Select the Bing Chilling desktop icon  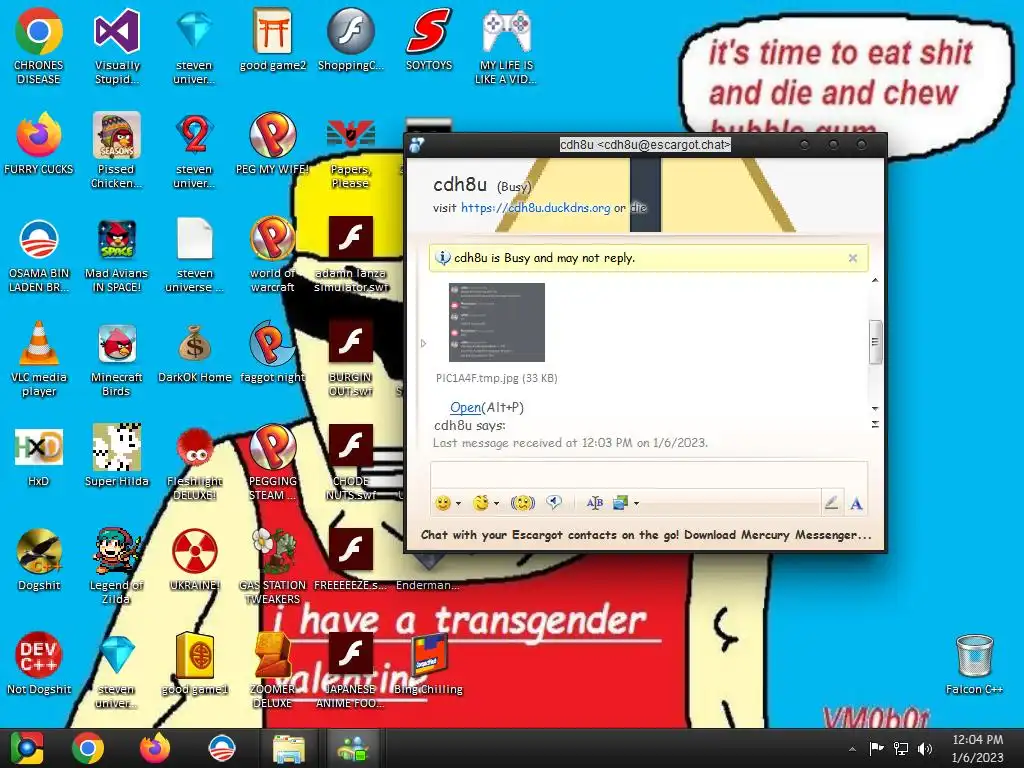(x=428, y=664)
